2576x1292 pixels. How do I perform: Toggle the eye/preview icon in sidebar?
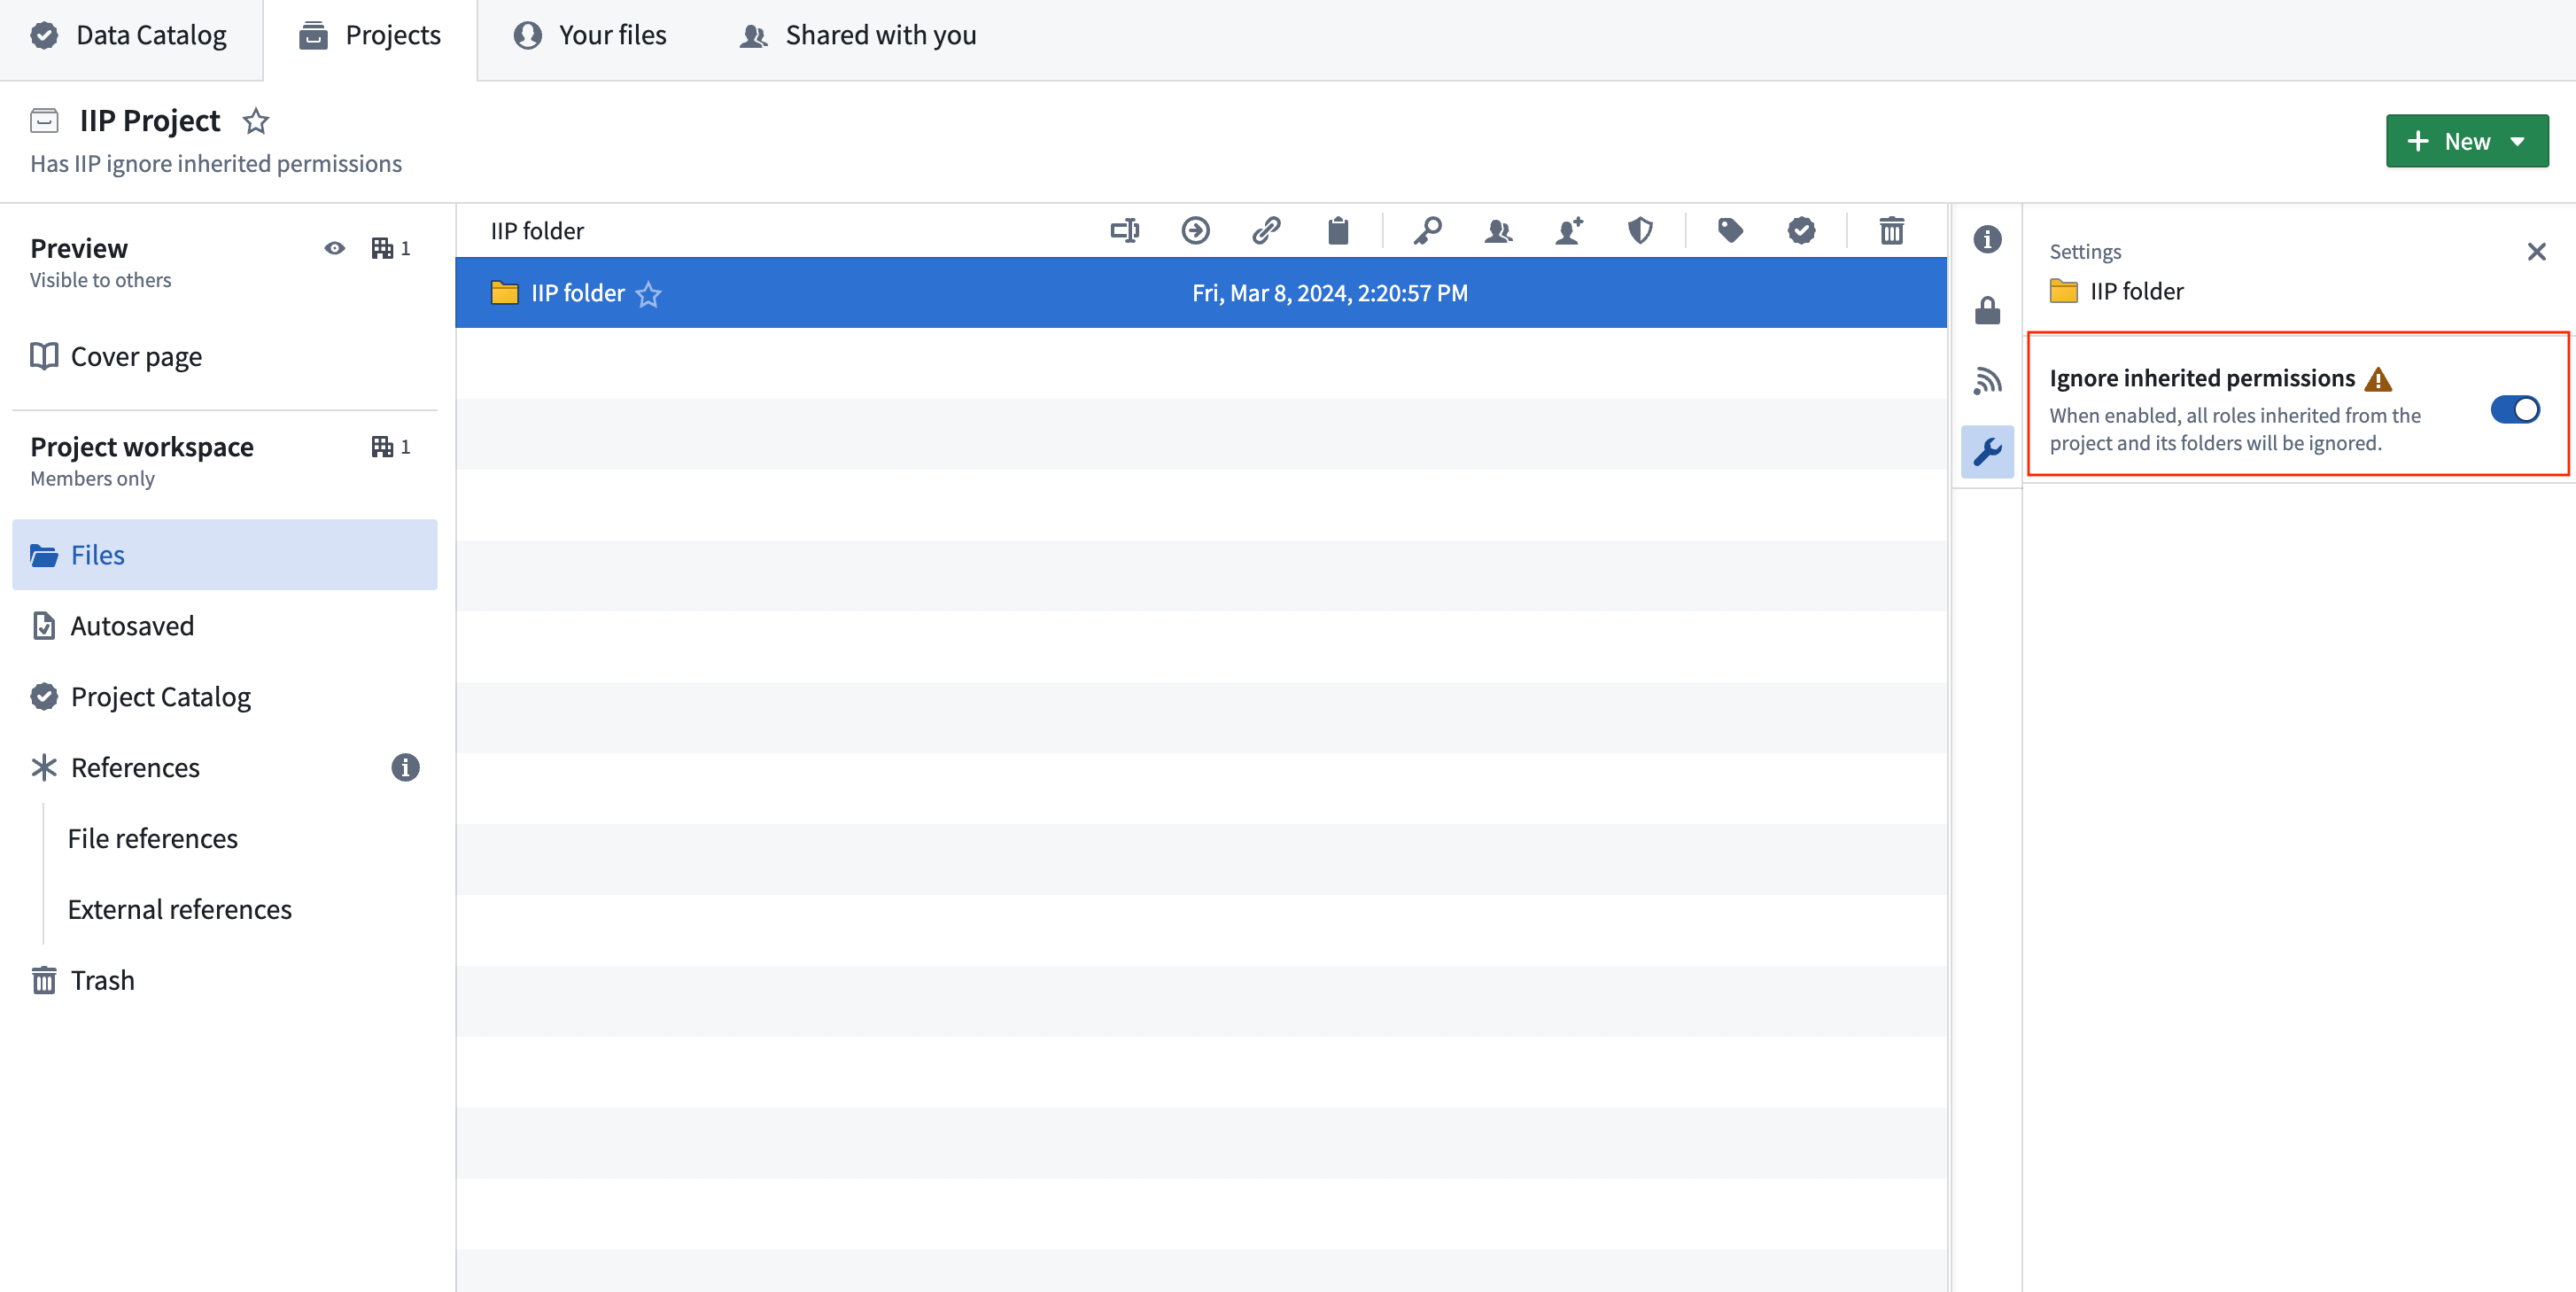coord(336,247)
